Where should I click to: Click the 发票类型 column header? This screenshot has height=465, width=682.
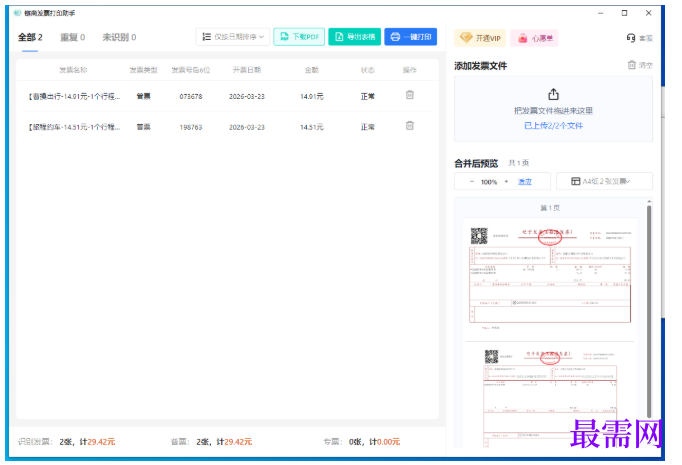(143, 70)
